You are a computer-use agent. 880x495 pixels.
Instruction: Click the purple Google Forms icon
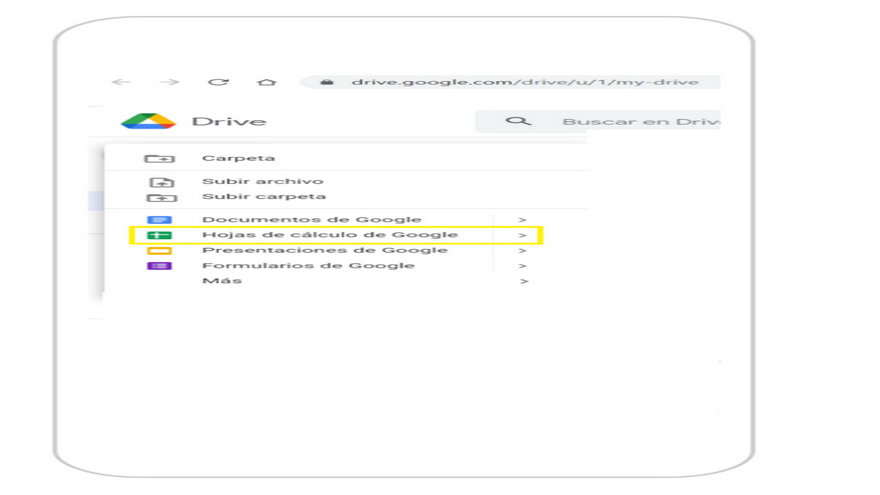pos(159,265)
